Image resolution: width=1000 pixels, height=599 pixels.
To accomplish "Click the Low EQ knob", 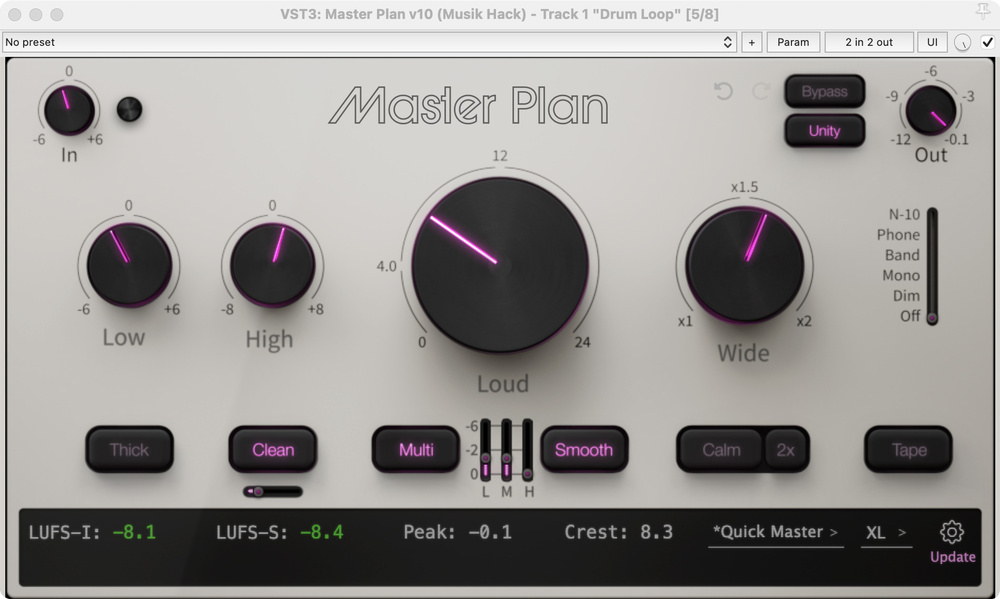I will tap(129, 264).
